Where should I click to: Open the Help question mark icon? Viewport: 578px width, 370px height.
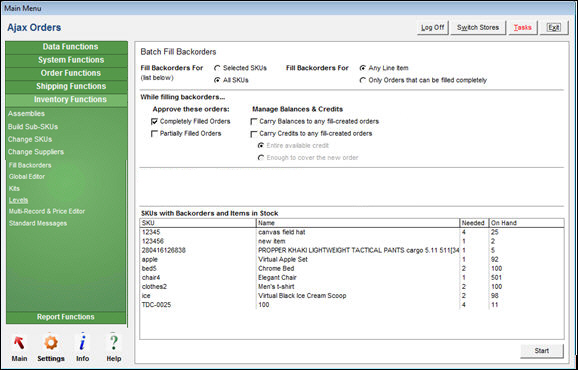click(x=114, y=343)
